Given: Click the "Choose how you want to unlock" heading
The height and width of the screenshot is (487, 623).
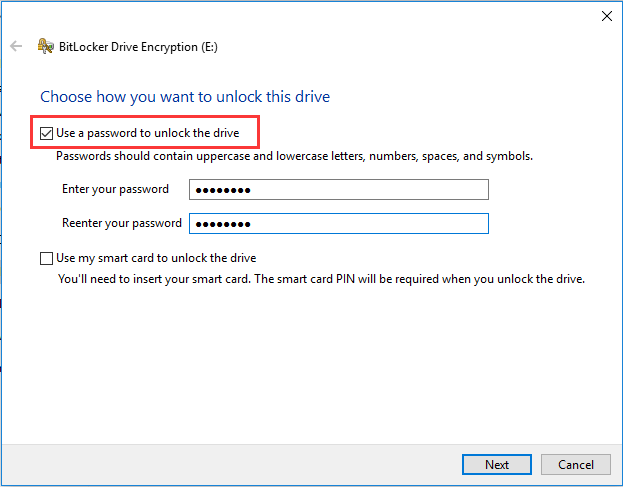Looking at the screenshot, I should click(185, 97).
